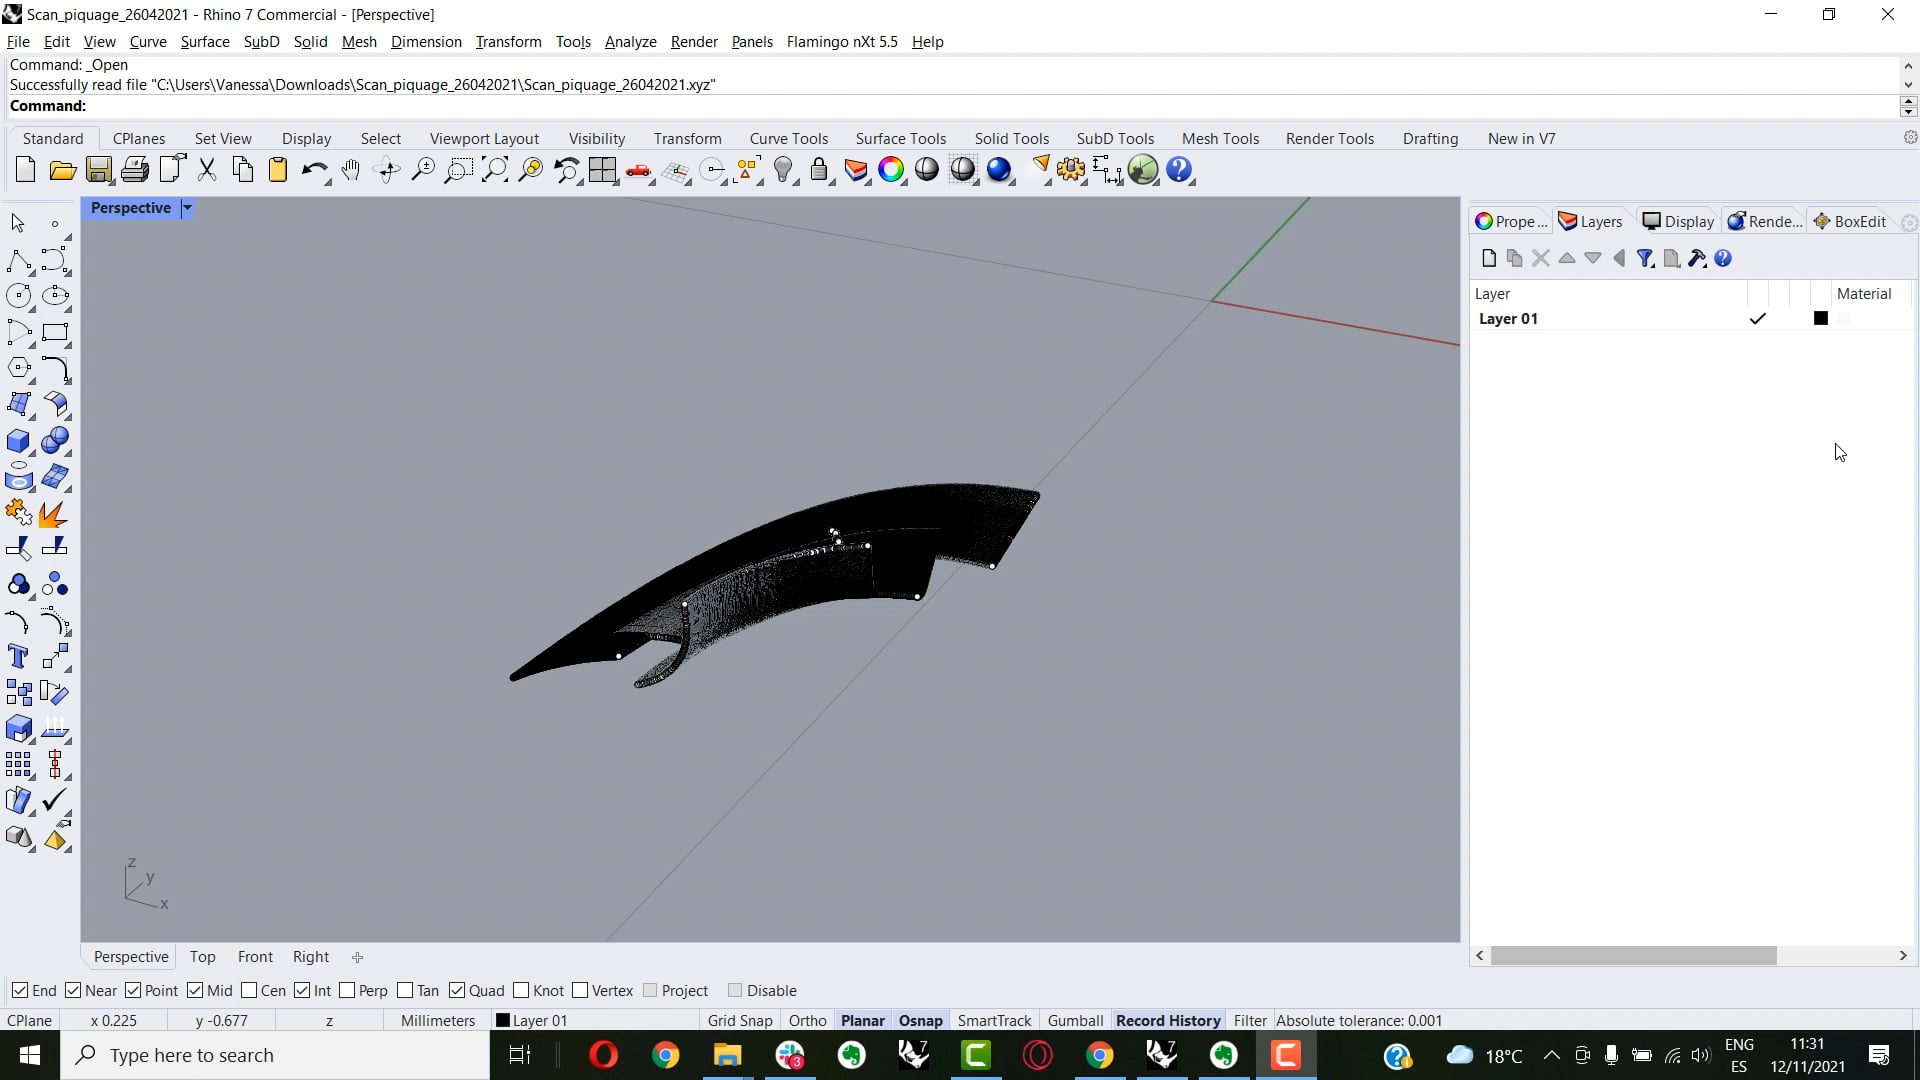Click the Lock padlock icon in toolbar

[819, 170]
